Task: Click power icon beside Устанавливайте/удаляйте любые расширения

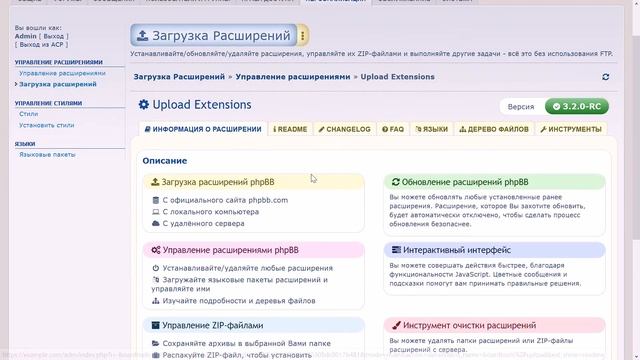Action: click(x=156, y=268)
